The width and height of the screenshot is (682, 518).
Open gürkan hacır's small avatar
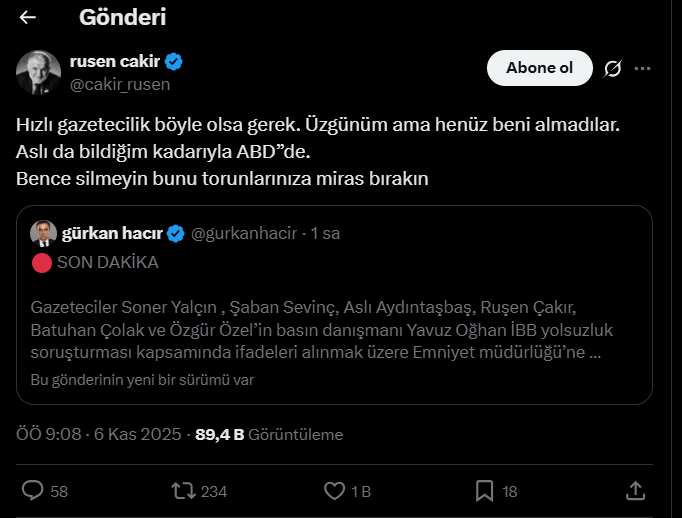coord(44,233)
